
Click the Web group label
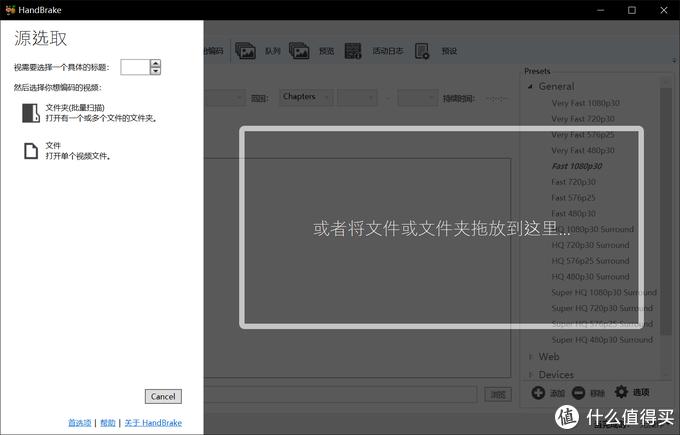click(549, 357)
